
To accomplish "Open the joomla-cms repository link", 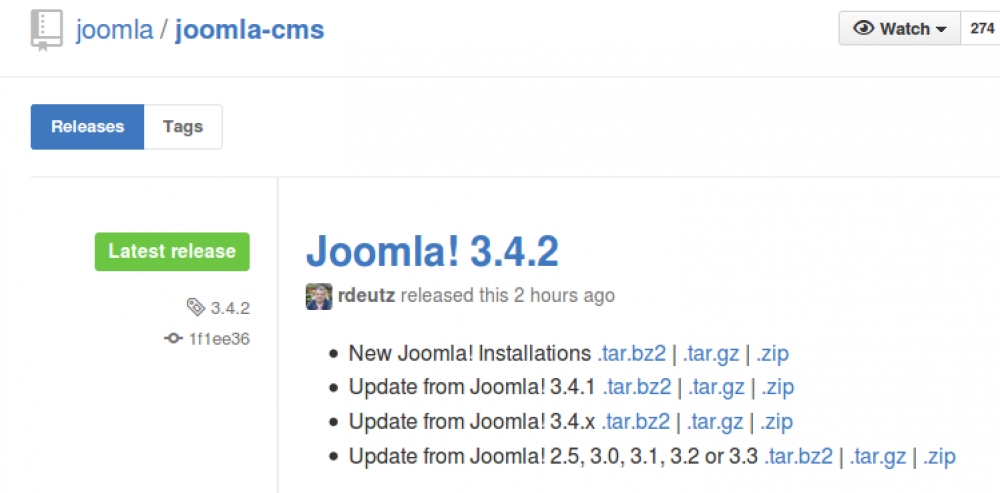I will [249, 30].
